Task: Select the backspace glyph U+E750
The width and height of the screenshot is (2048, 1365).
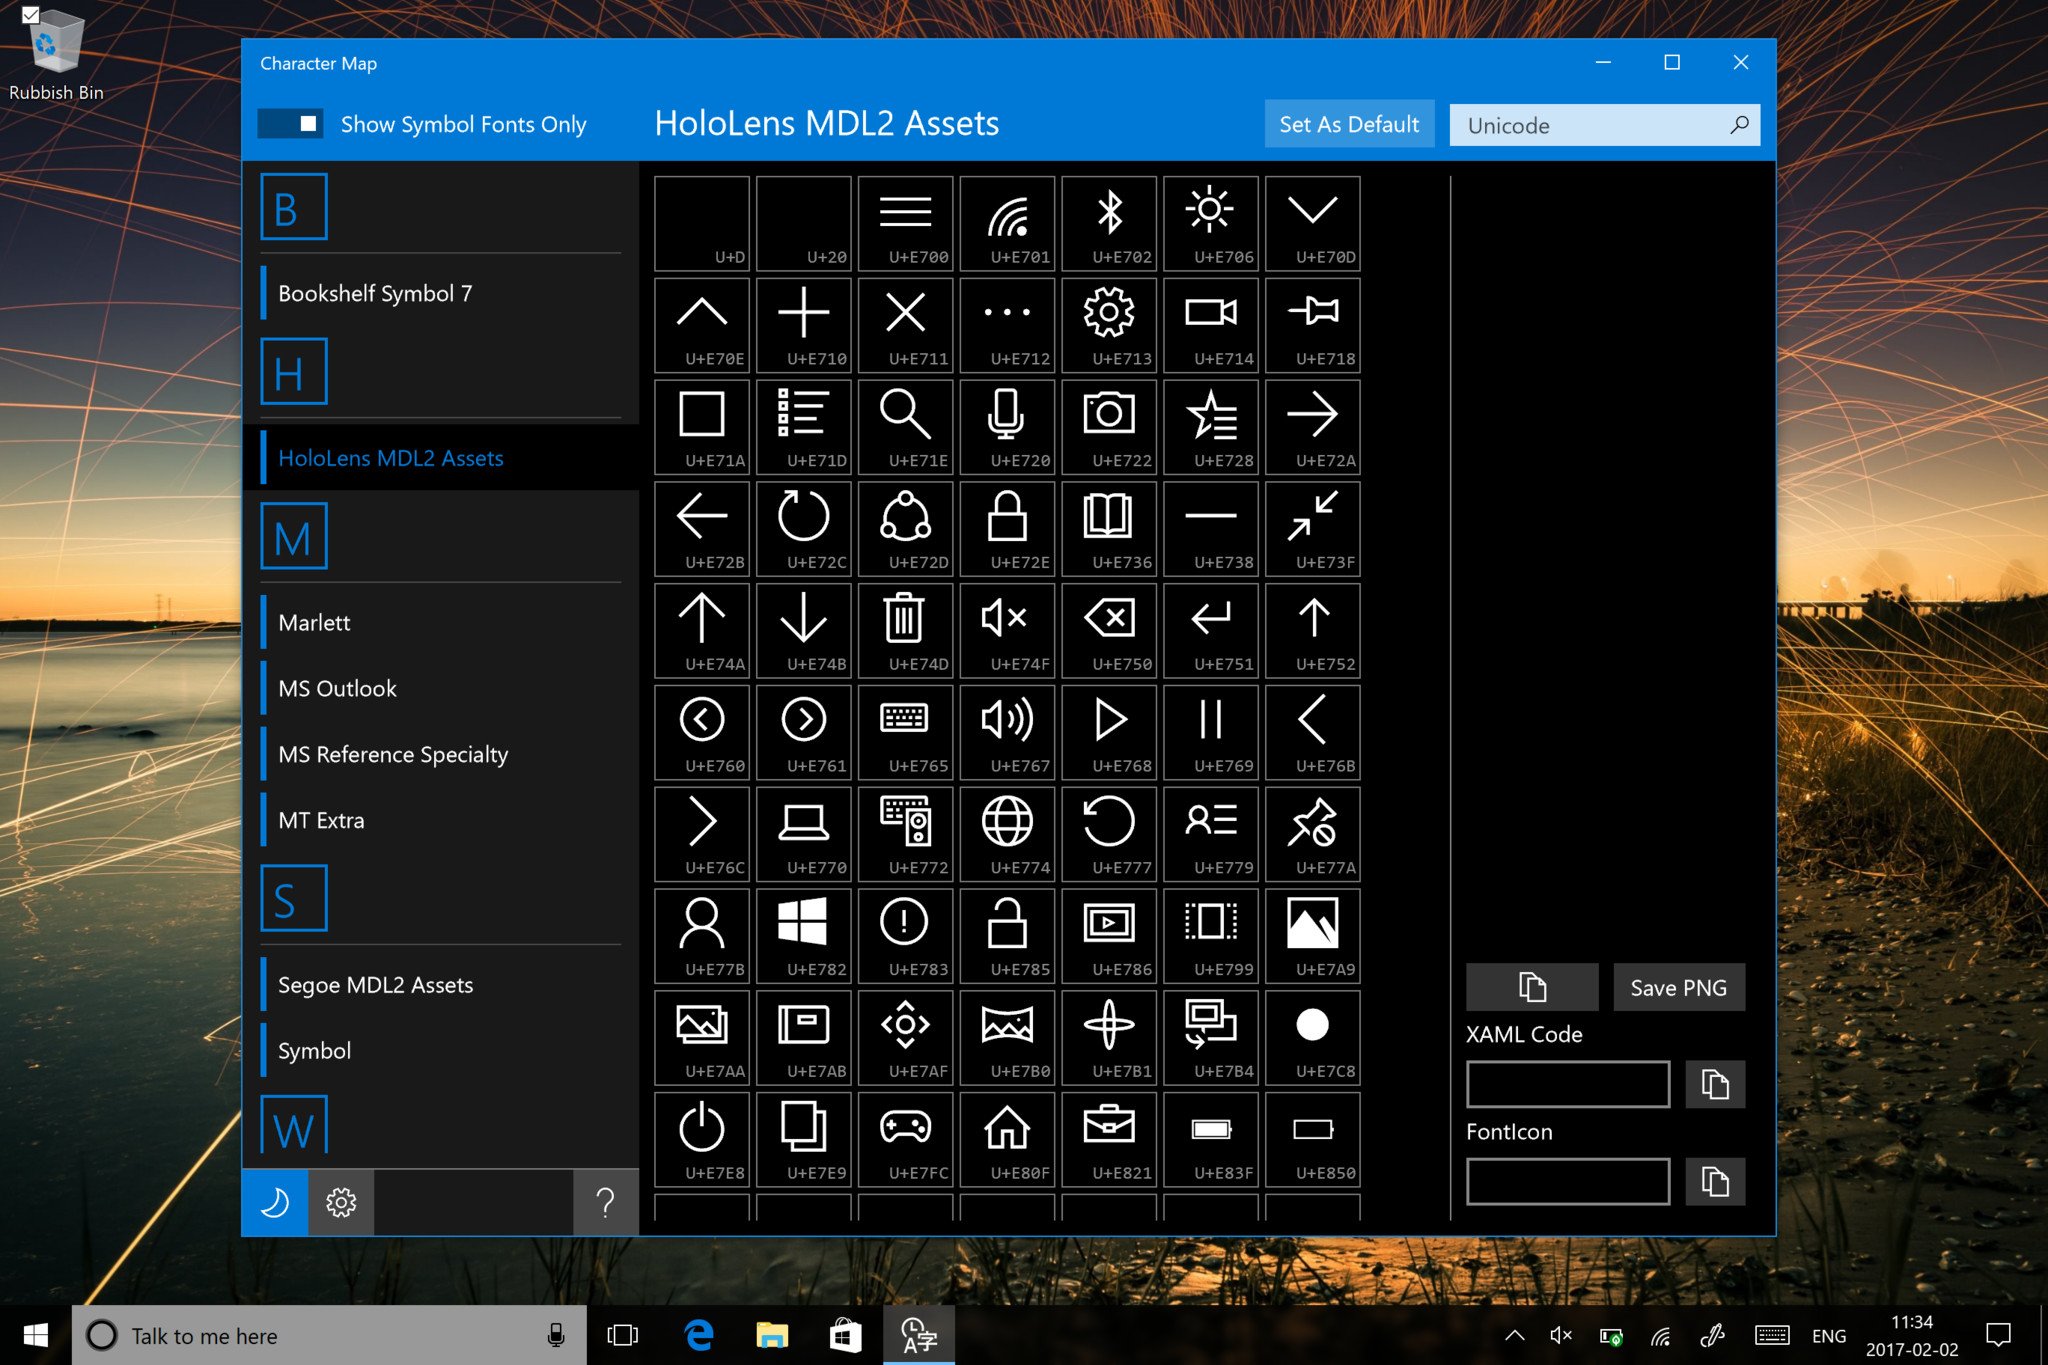Action: (1109, 631)
